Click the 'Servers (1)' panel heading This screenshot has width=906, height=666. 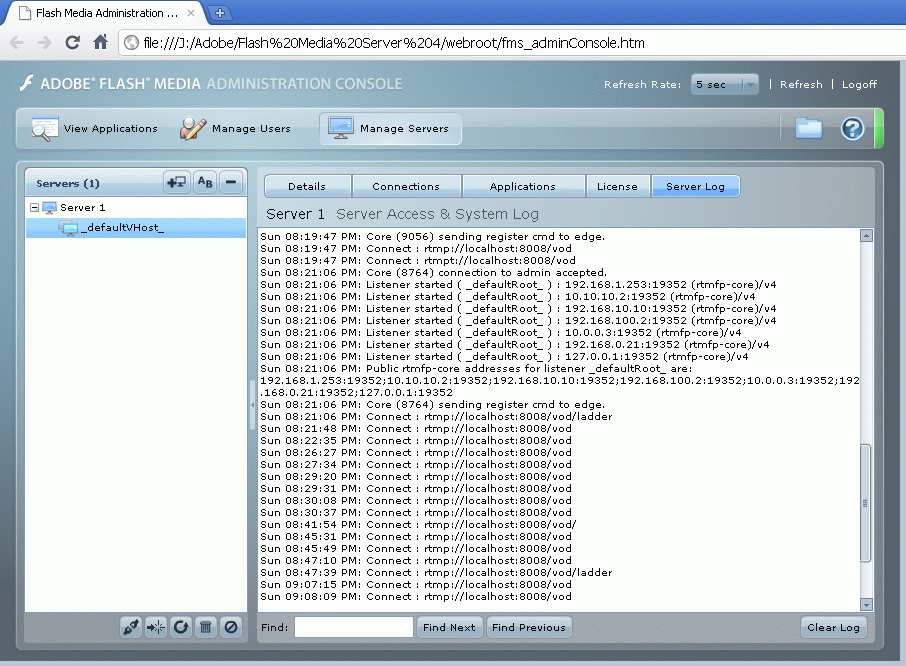68,183
